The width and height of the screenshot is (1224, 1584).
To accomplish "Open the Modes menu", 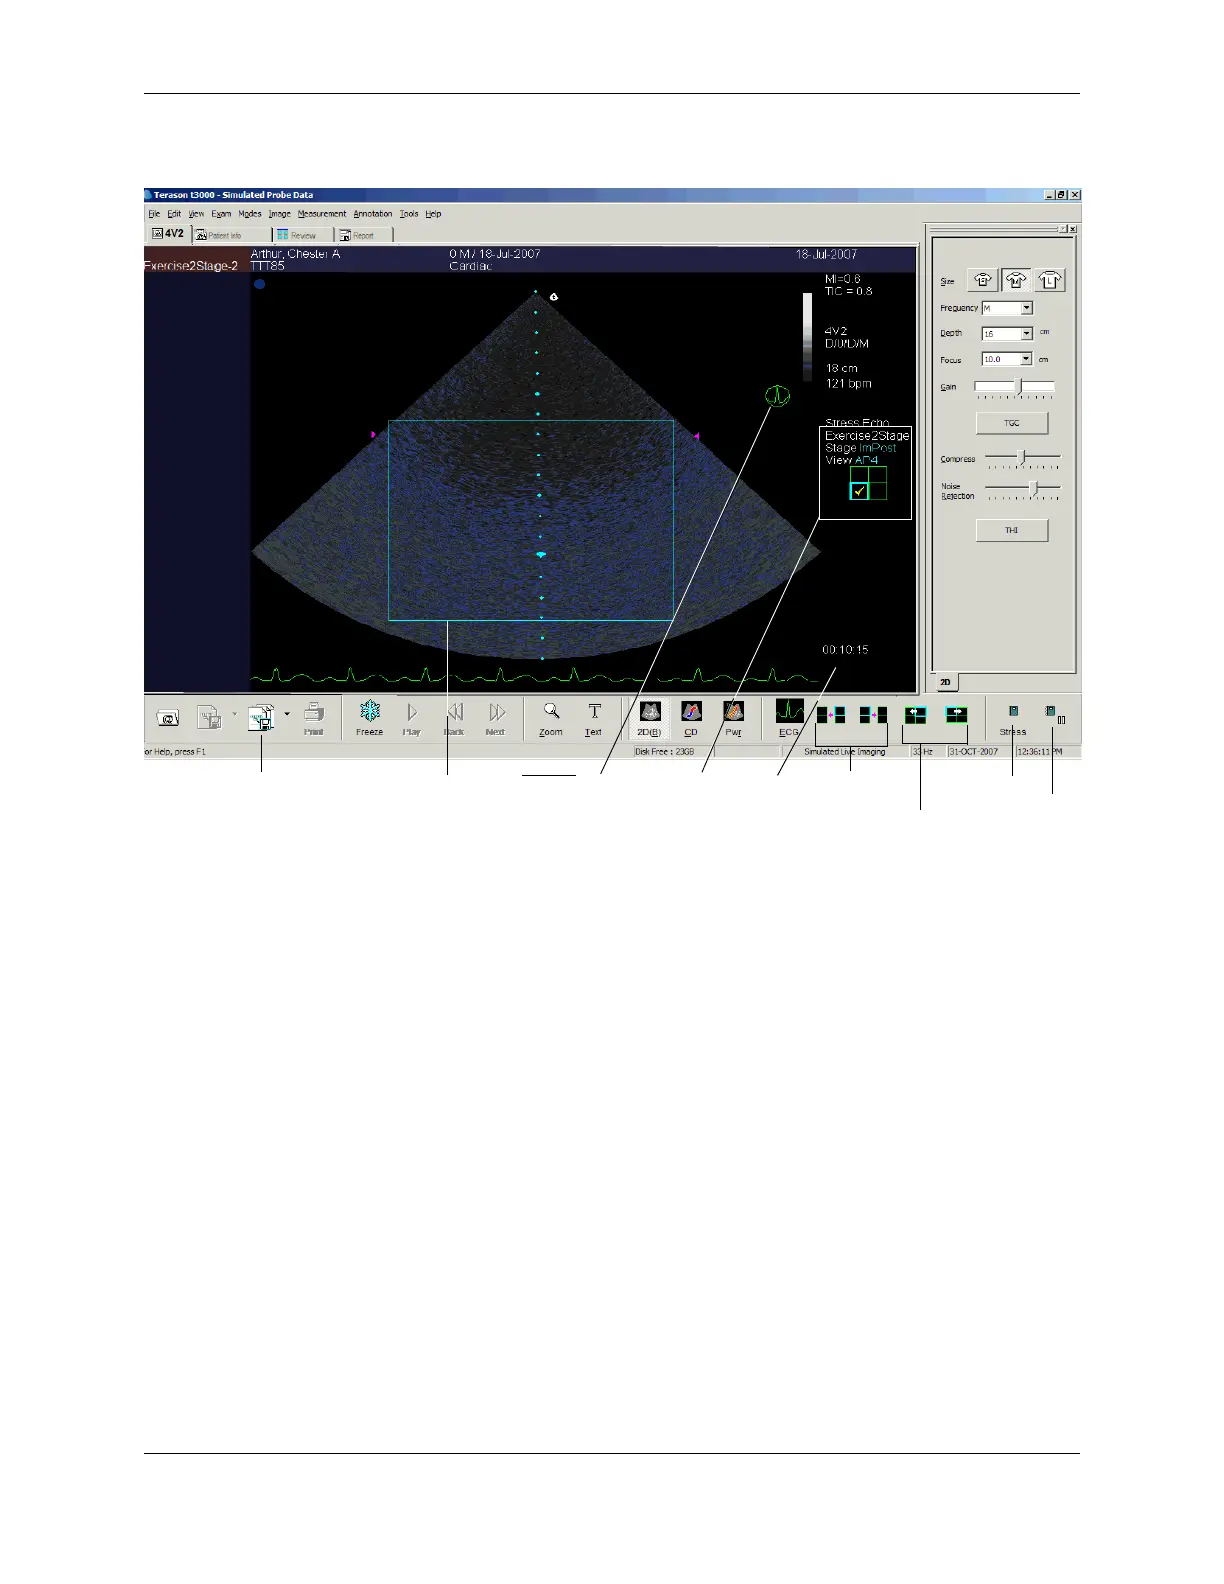I will pos(250,214).
